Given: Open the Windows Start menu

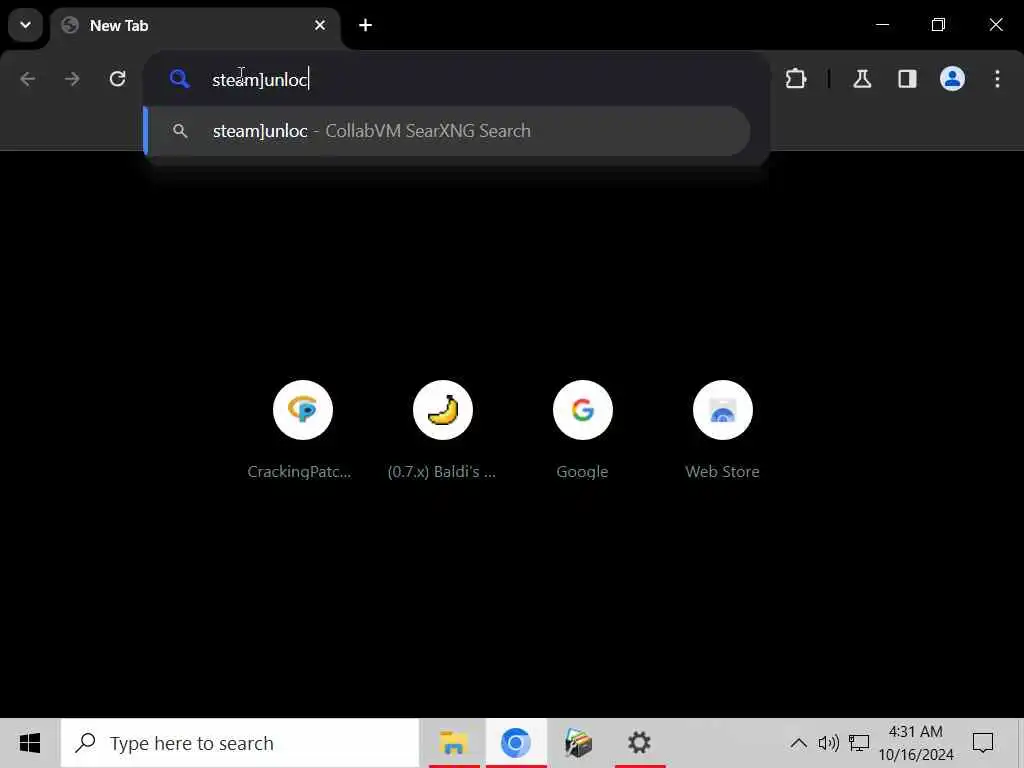Looking at the screenshot, I should click(30, 743).
